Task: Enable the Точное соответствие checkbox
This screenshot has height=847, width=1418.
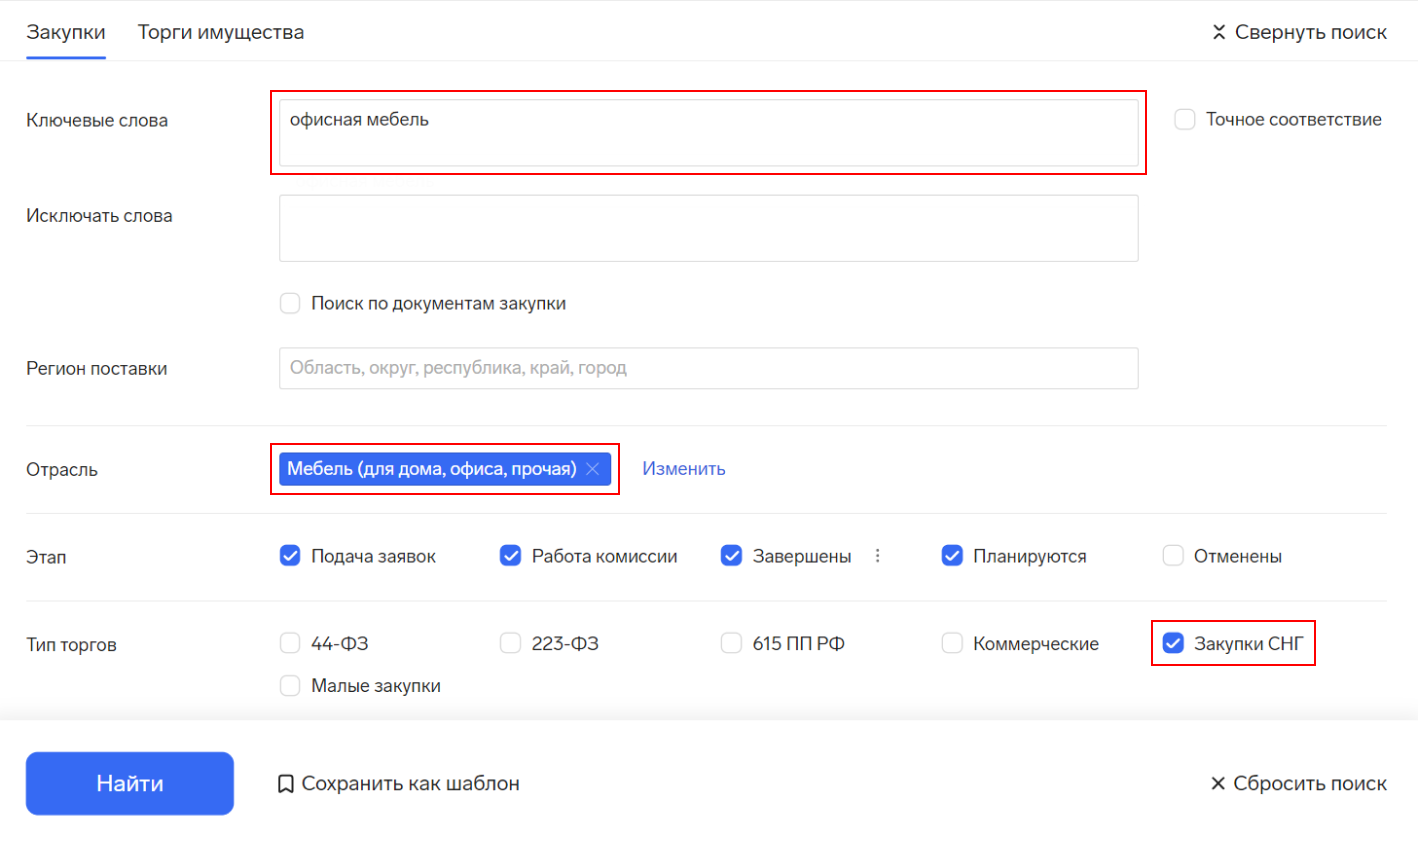Action: click(x=1185, y=120)
